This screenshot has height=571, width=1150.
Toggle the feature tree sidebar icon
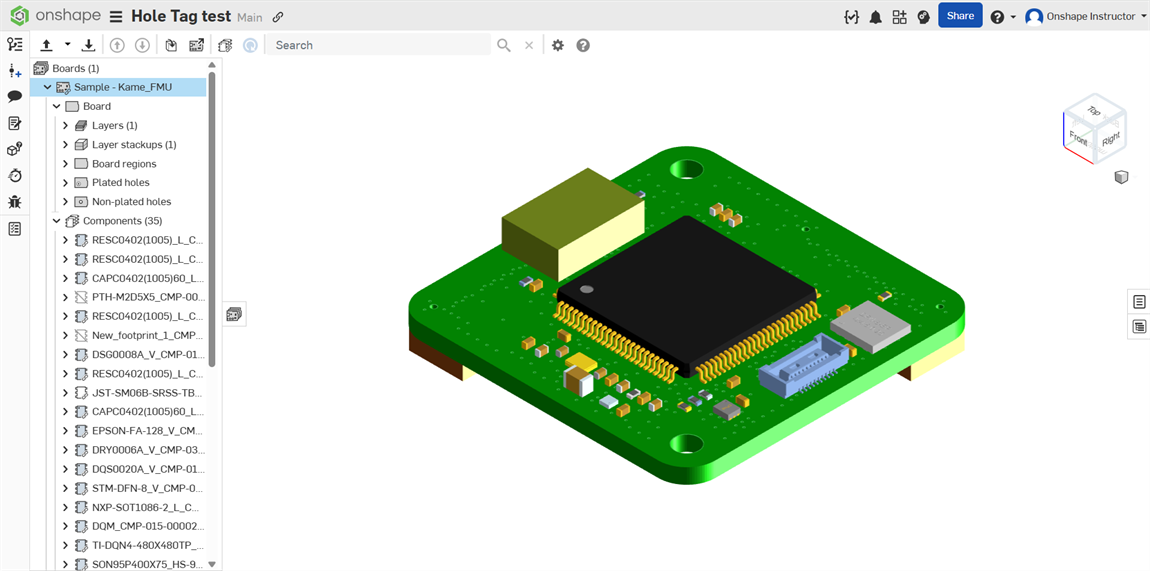tap(15, 45)
